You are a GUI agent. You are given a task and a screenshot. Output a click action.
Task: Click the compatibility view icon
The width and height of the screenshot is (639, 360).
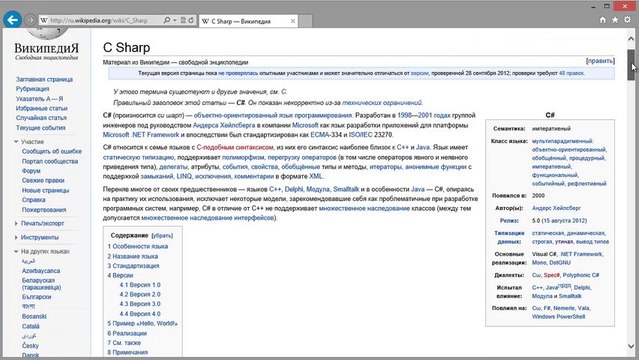[183, 20]
